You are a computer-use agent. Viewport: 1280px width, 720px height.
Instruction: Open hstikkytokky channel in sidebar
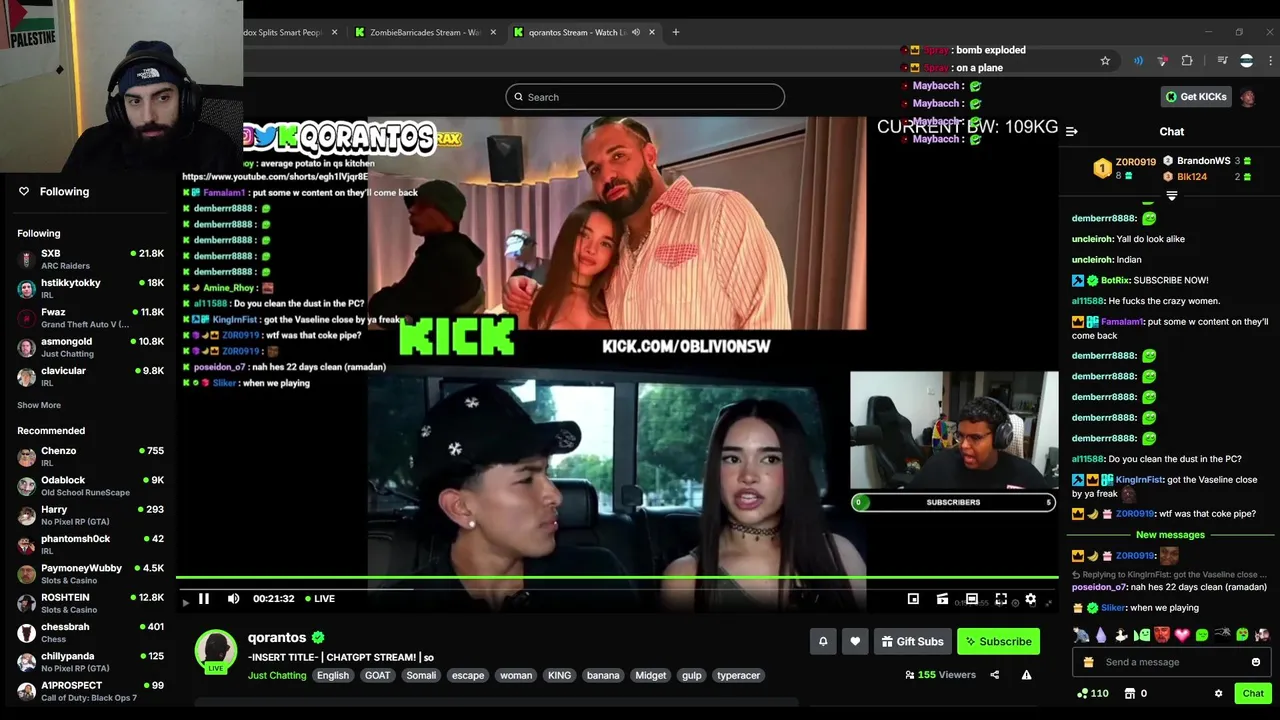coord(90,288)
